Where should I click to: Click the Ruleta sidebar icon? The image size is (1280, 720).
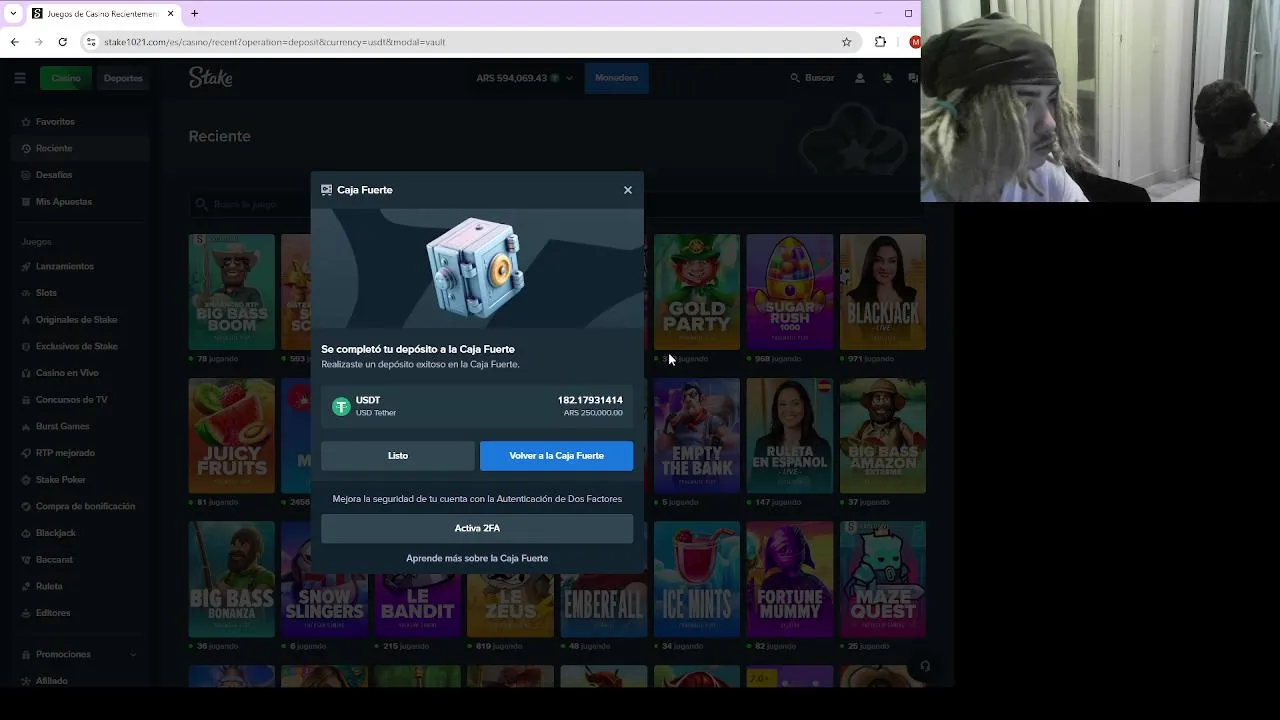coord(25,586)
